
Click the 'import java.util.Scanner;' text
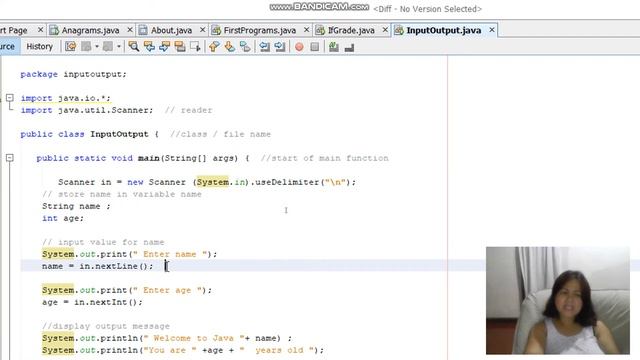(x=87, y=110)
